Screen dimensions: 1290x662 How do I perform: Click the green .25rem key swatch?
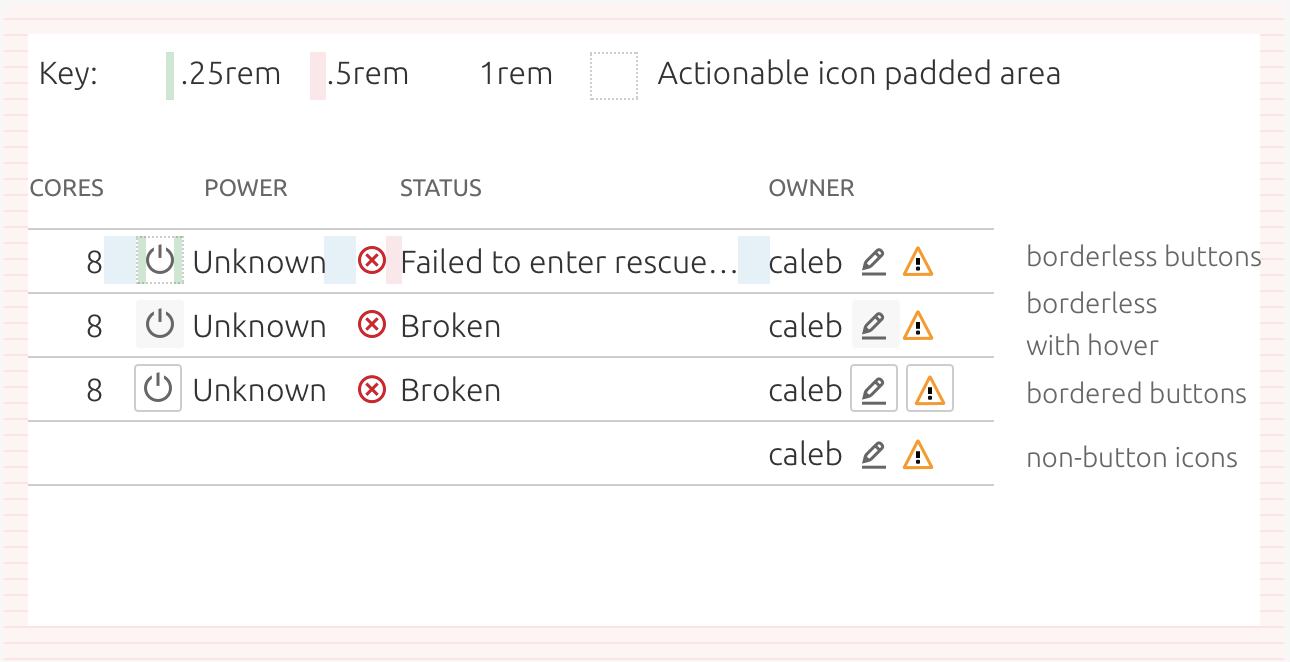pyautogui.click(x=170, y=76)
